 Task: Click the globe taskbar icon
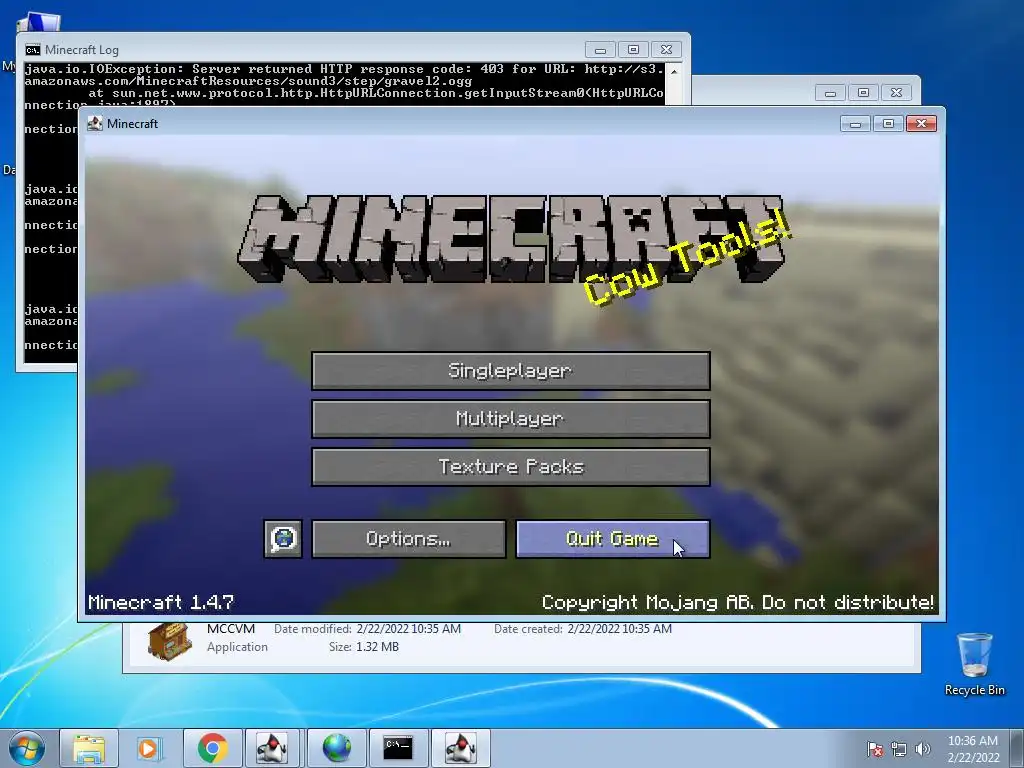336,748
